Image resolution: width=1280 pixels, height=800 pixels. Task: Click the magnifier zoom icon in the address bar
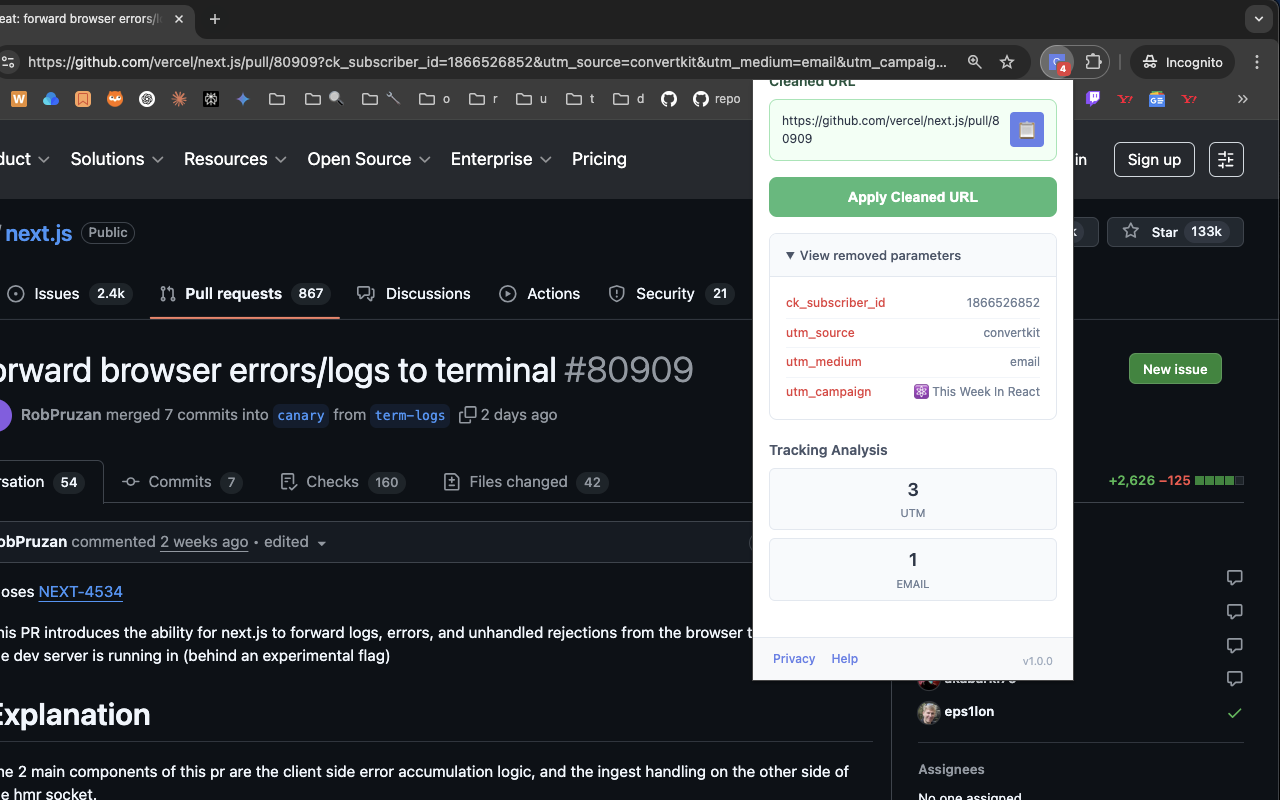coord(974,61)
